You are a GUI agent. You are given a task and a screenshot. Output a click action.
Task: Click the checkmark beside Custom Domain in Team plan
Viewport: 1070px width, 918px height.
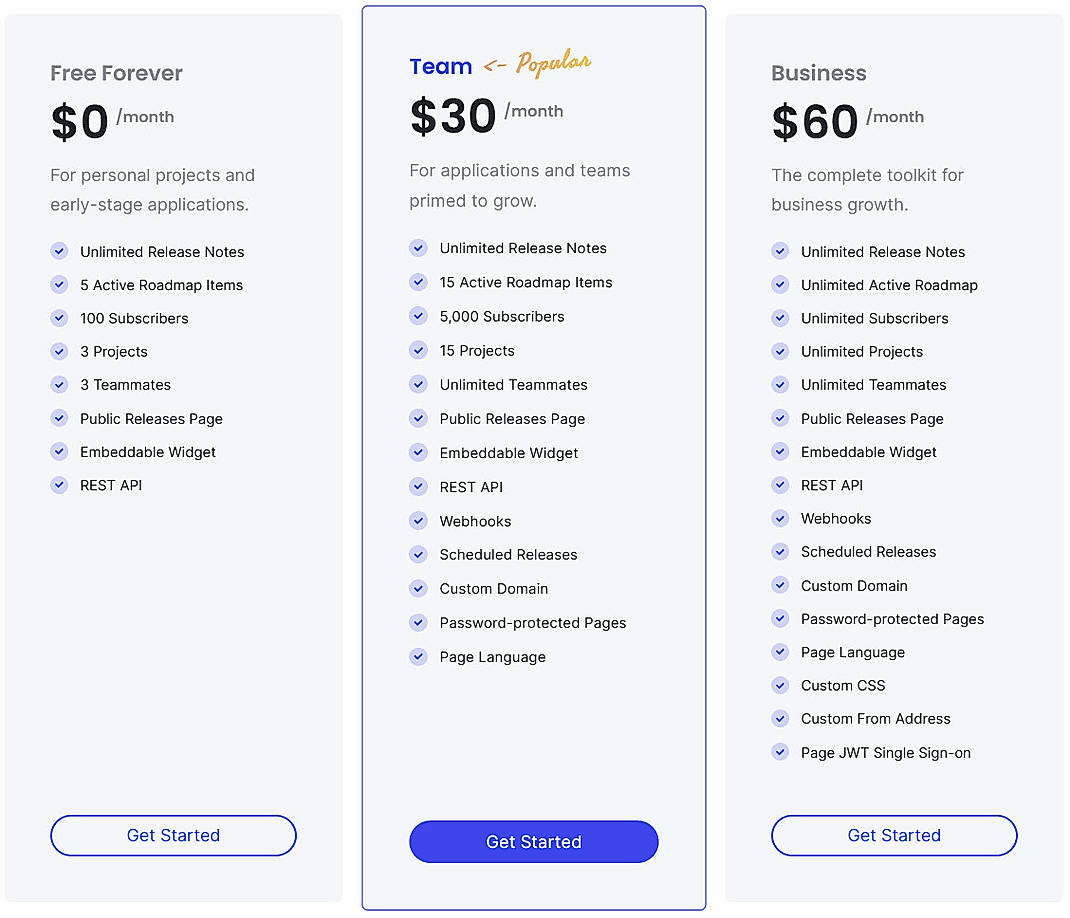[418, 588]
